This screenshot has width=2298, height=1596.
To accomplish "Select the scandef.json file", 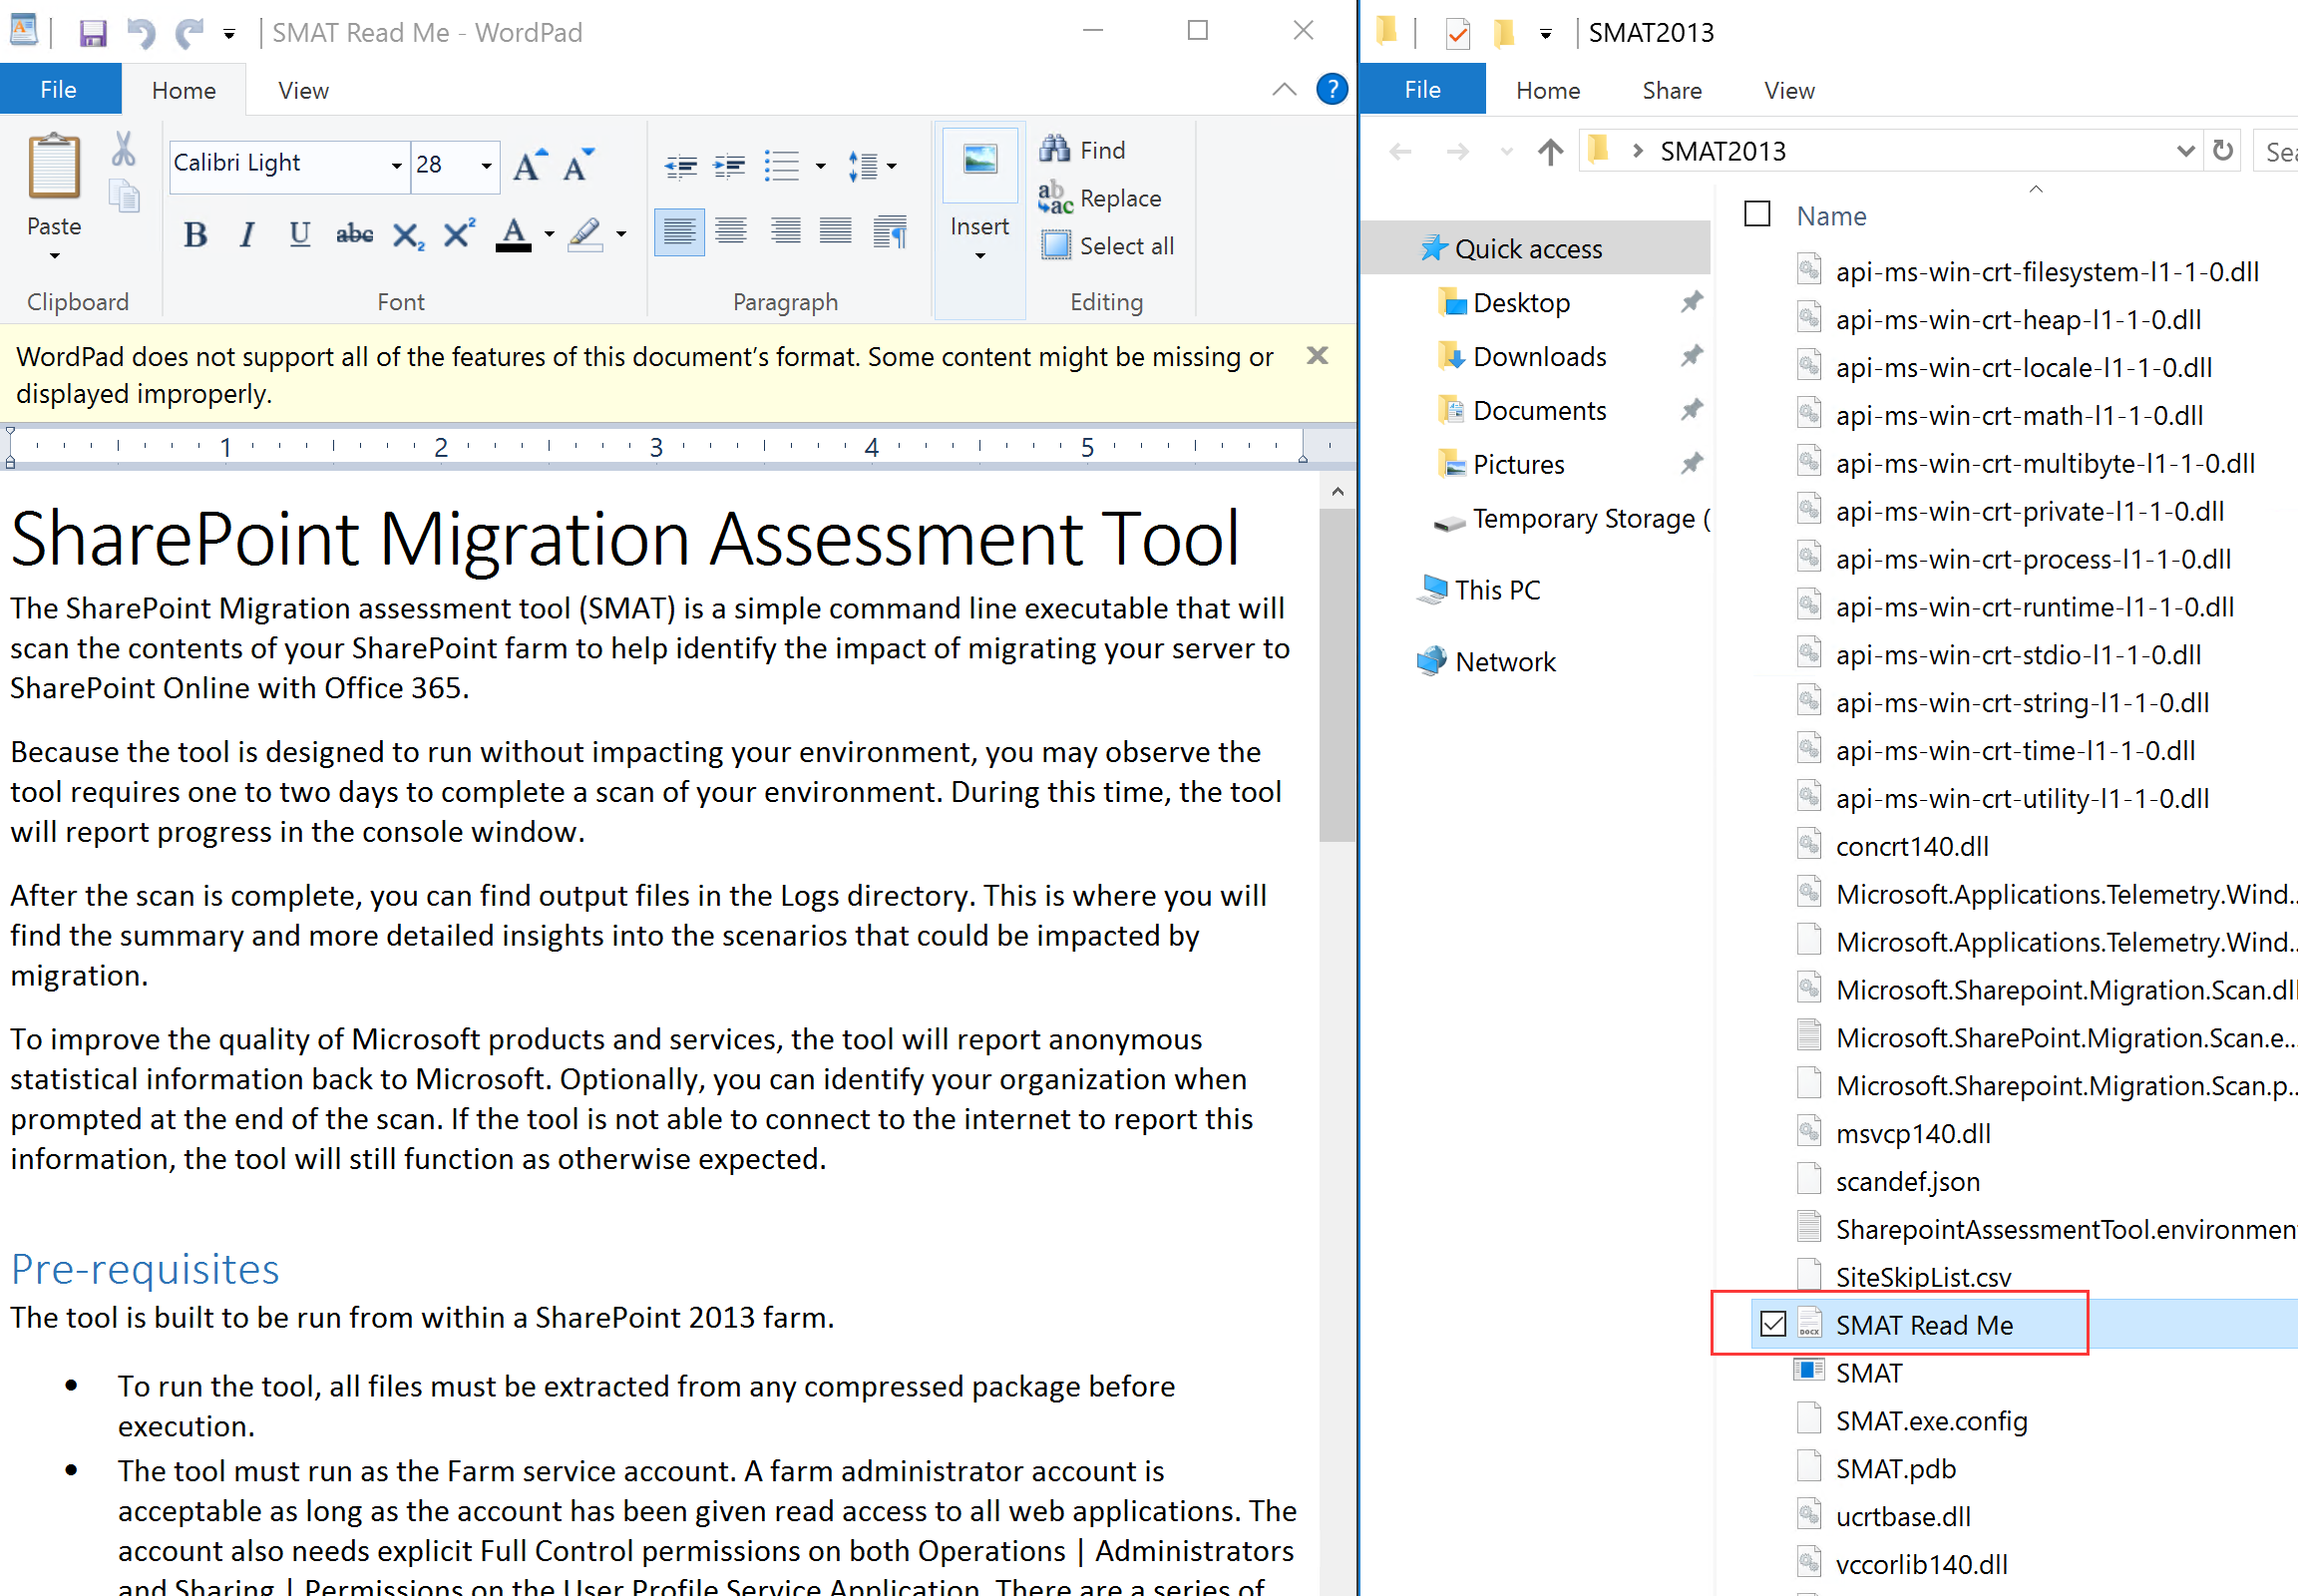I will coord(1907,1181).
